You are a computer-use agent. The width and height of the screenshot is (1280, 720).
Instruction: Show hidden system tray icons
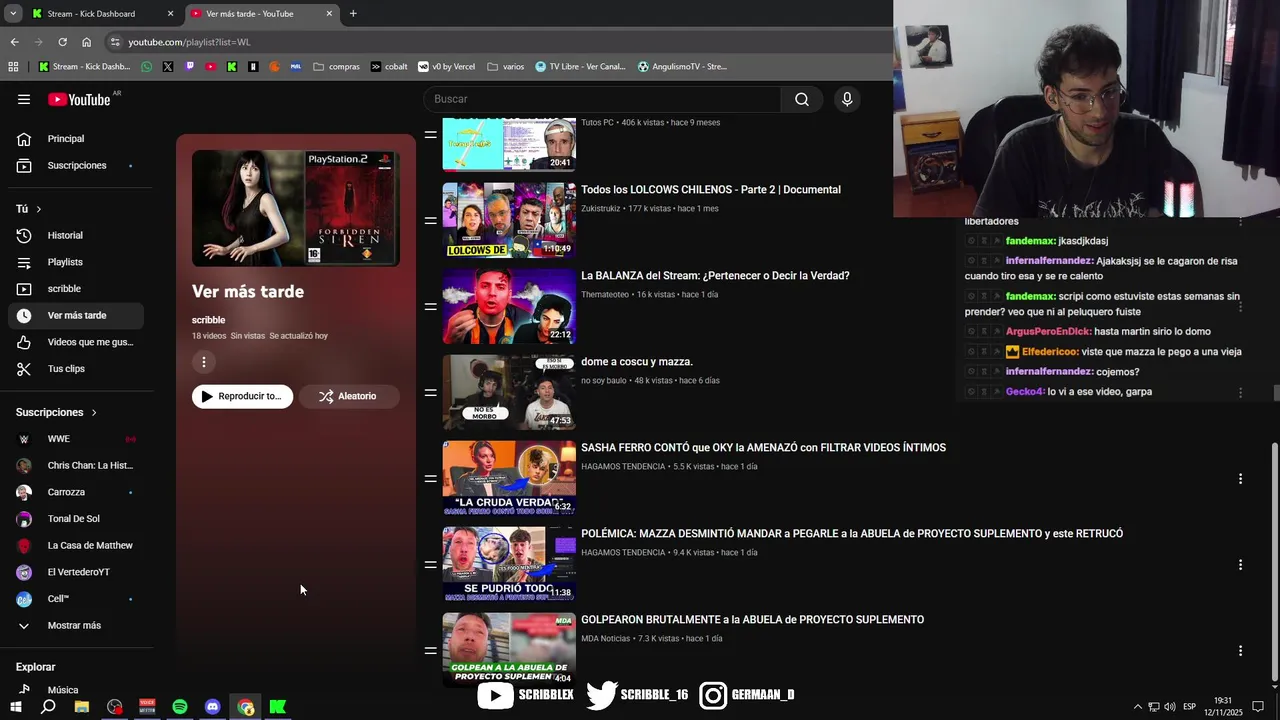pos(1137,707)
